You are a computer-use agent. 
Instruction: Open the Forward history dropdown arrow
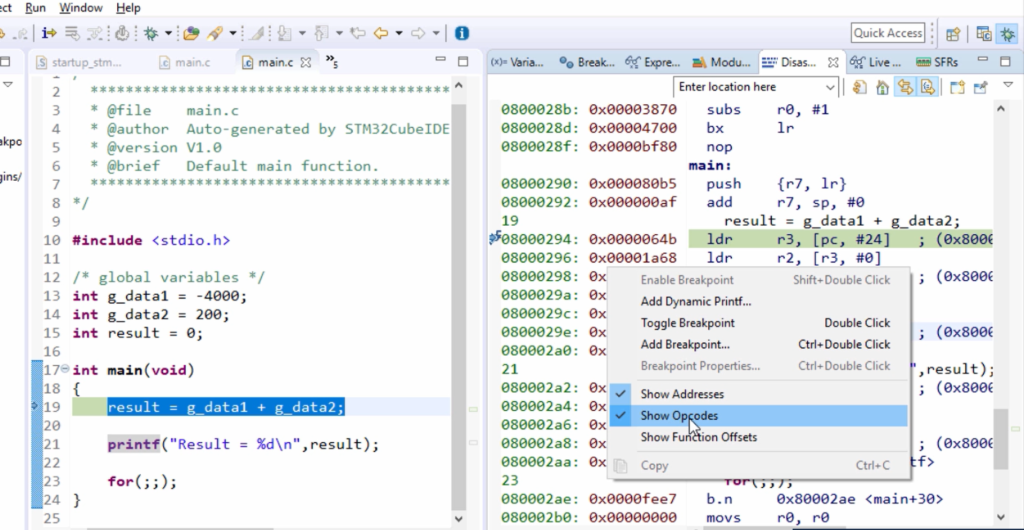tap(436, 33)
